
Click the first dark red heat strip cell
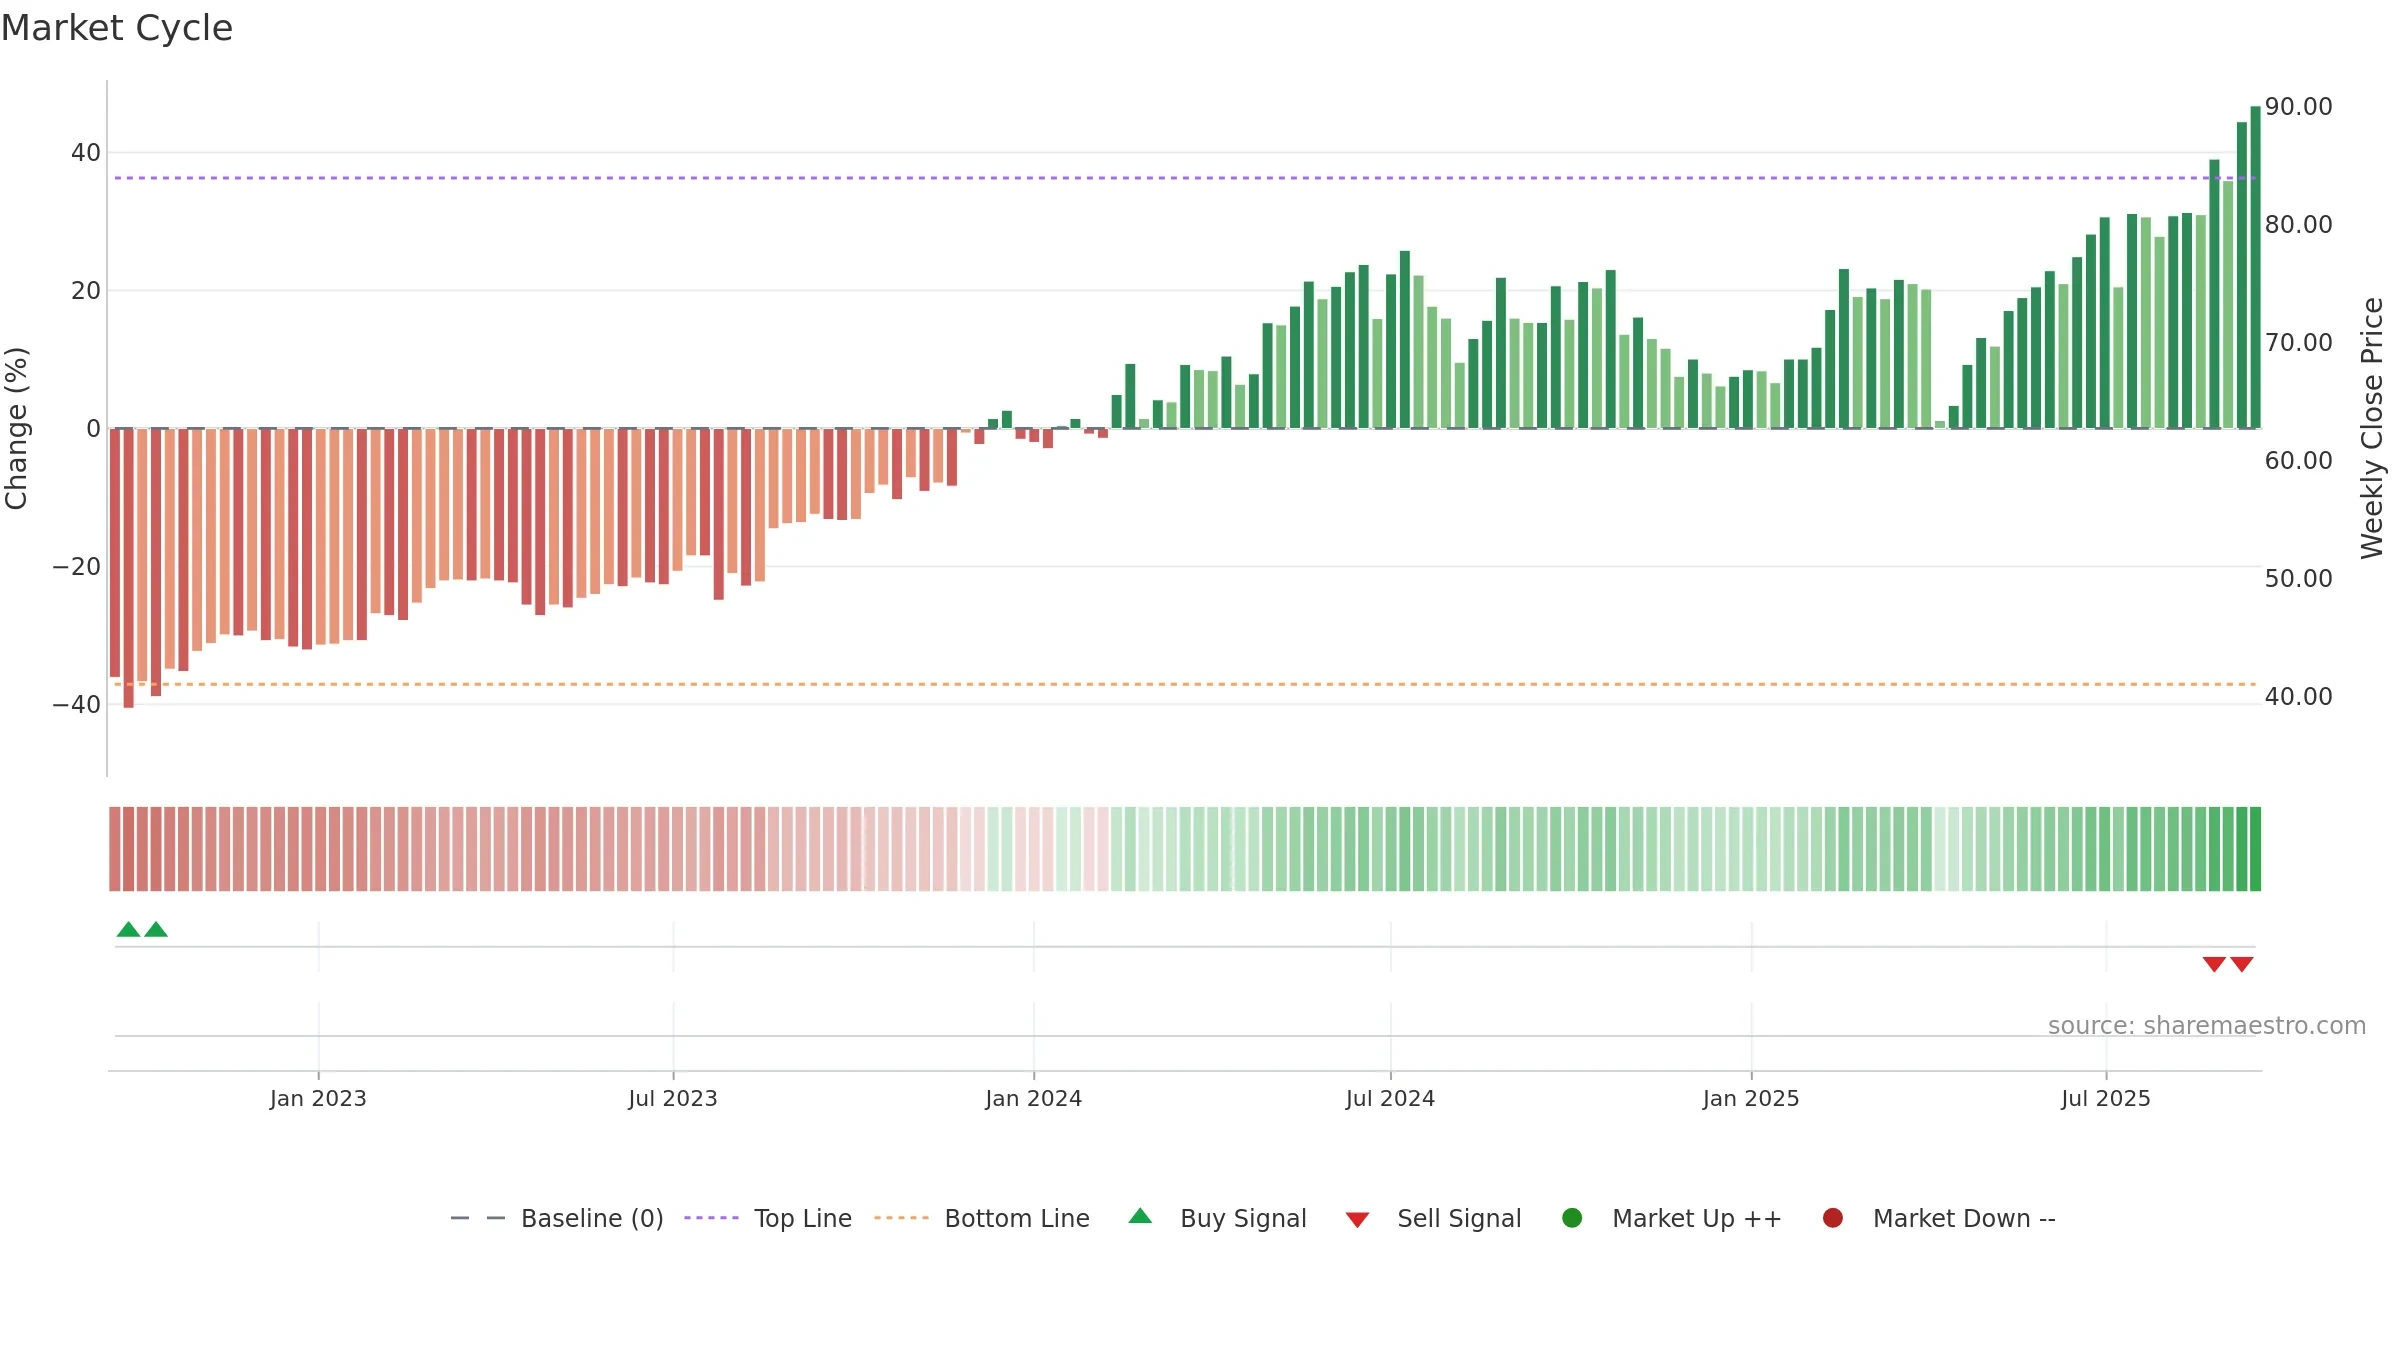coord(115,849)
